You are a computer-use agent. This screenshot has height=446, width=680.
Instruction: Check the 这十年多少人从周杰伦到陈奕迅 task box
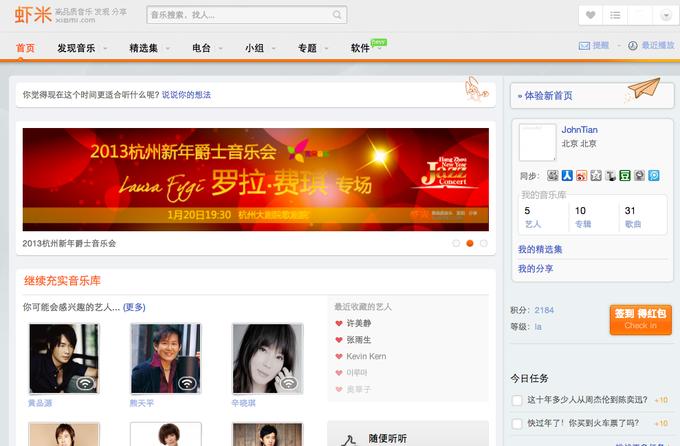[517, 400]
